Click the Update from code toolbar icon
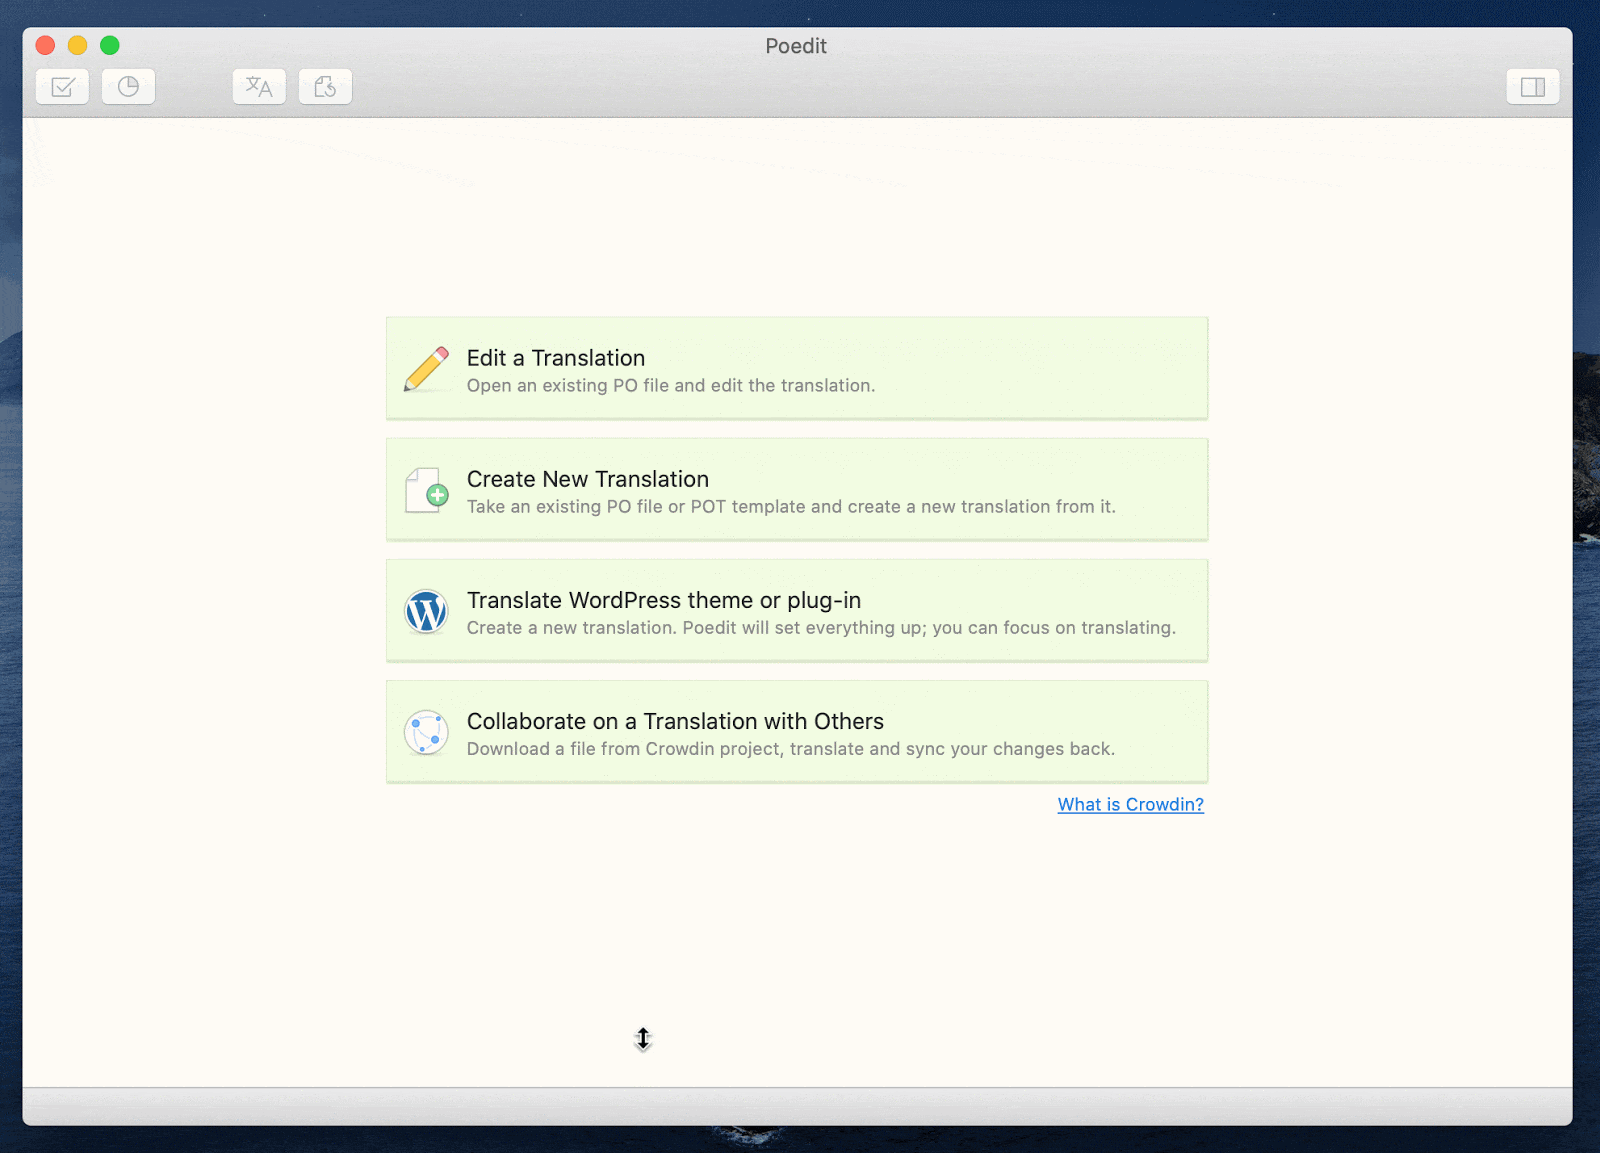Screen dimensions: 1600x1153 pyautogui.click(x=325, y=87)
